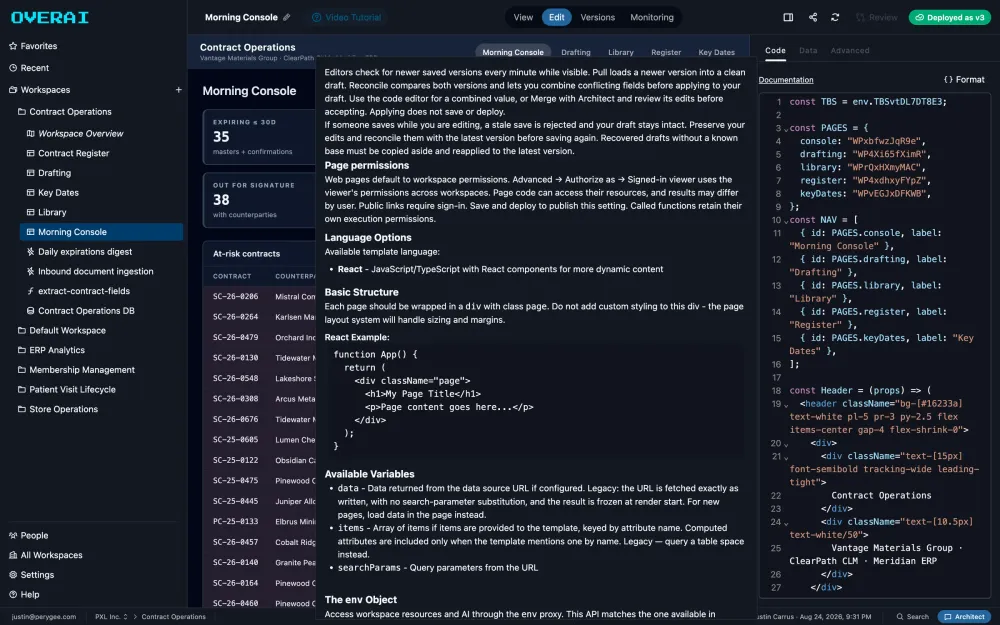The width and height of the screenshot is (1000, 625).
Task: Select Morning Console in the sidebar
Action: (101, 232)
